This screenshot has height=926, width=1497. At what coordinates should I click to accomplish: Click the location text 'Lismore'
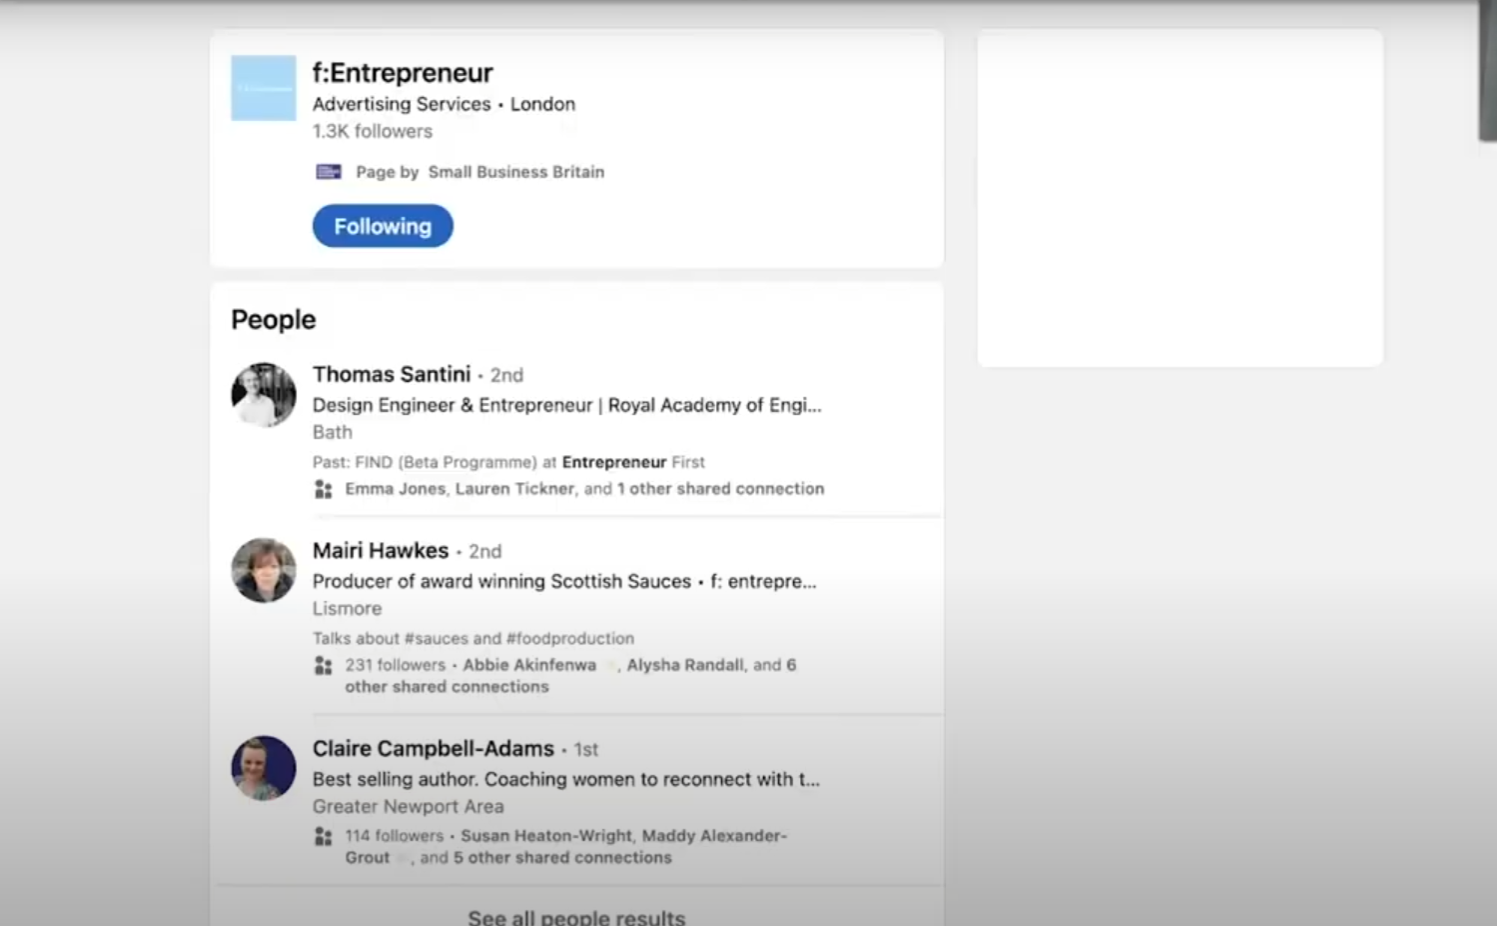click(347, 608)
